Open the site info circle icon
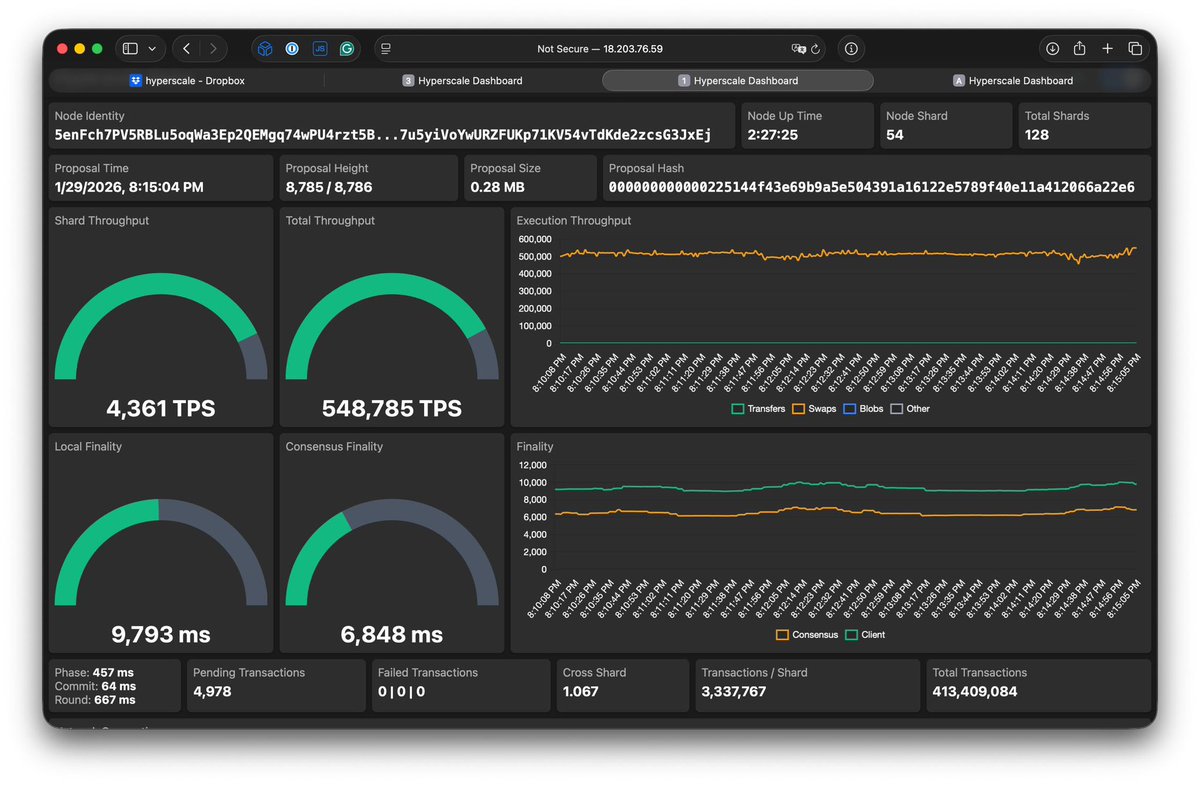The height and width of the screenshot is (785, 1200). [x=851, y=48]
